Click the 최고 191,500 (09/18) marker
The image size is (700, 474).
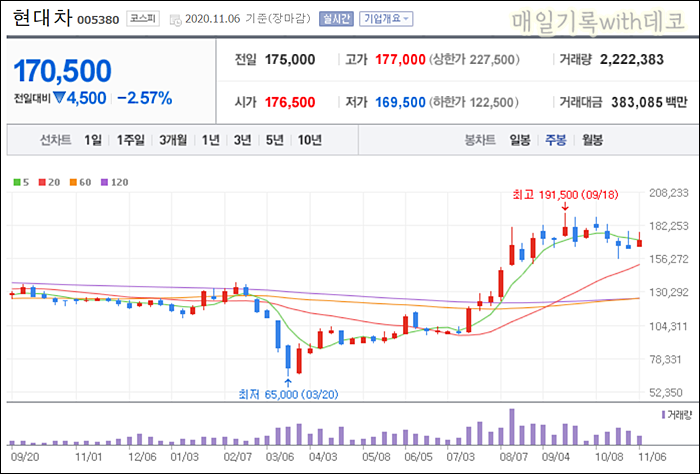(x=565, y=195)
